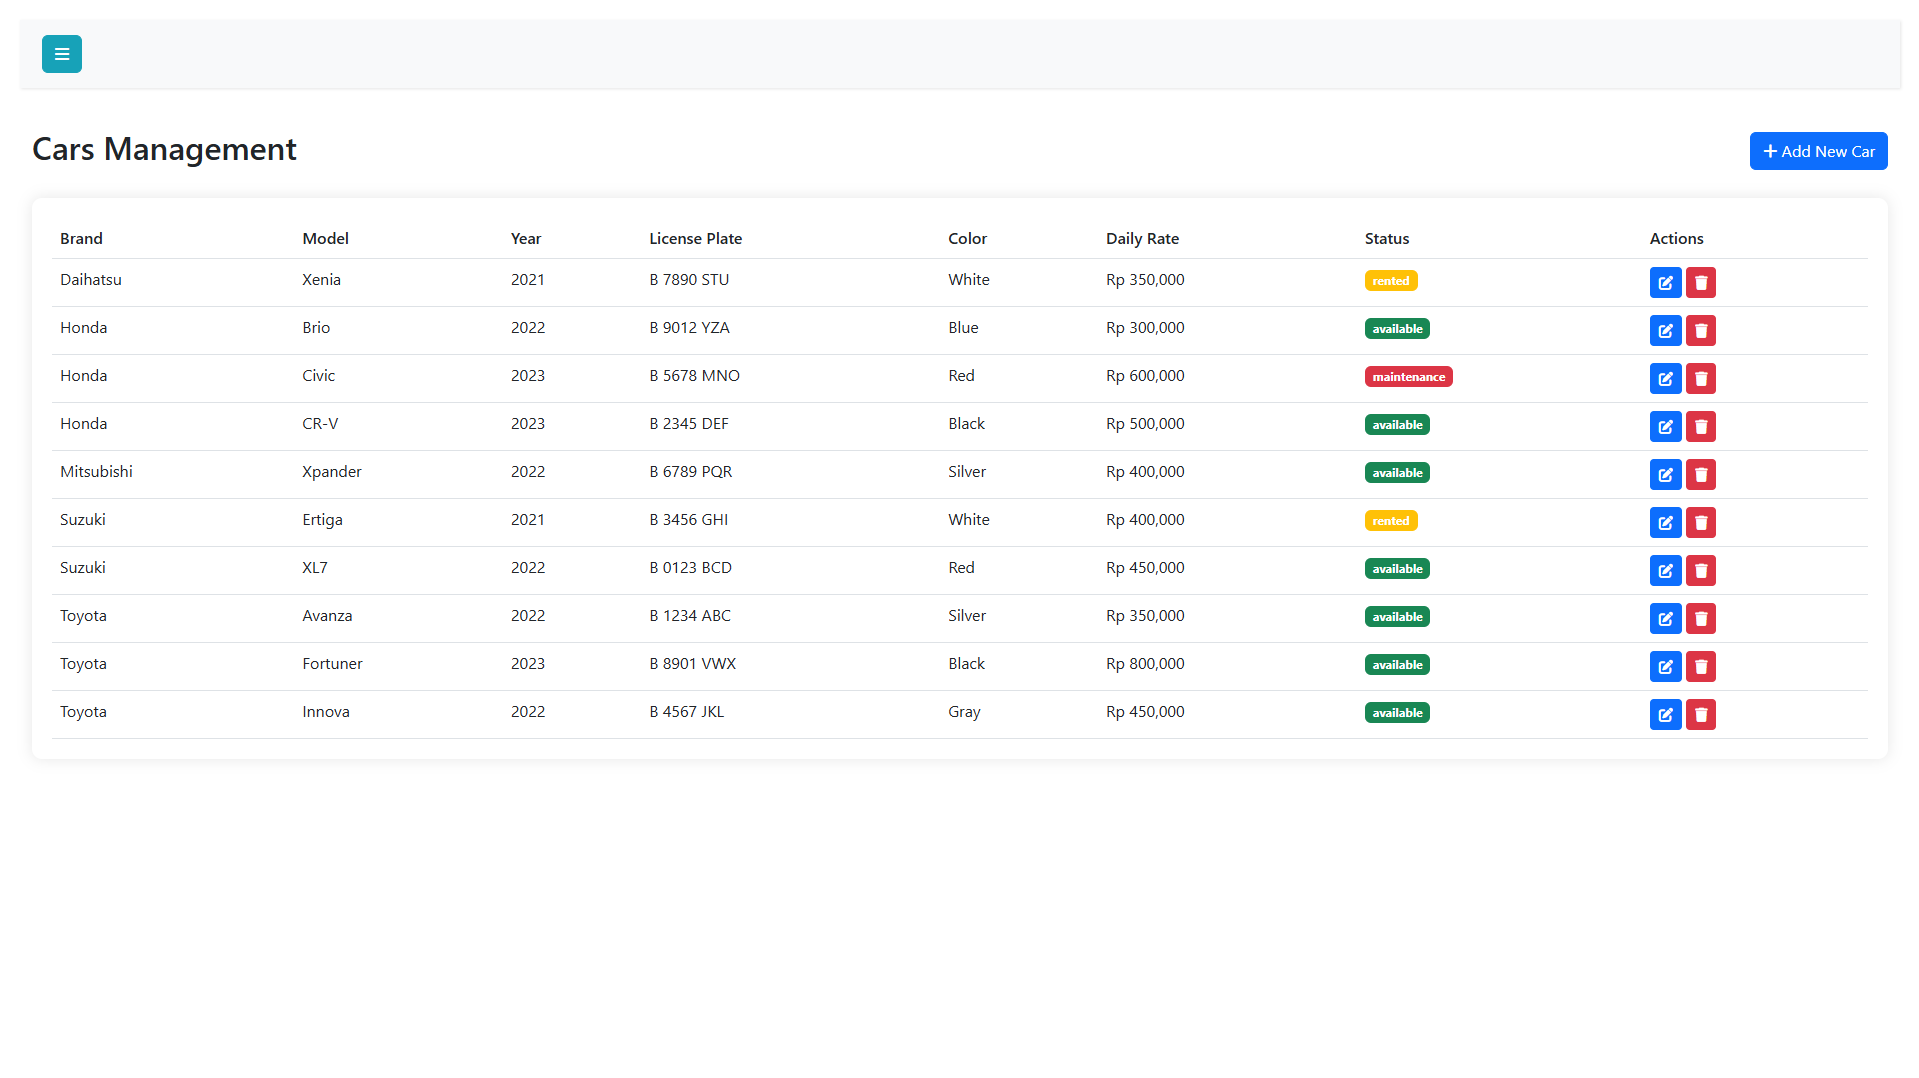Viewport: 1919px width, 1078px height.
Task: Select license plate B 4567 JKL
Action: coord(686,712)
